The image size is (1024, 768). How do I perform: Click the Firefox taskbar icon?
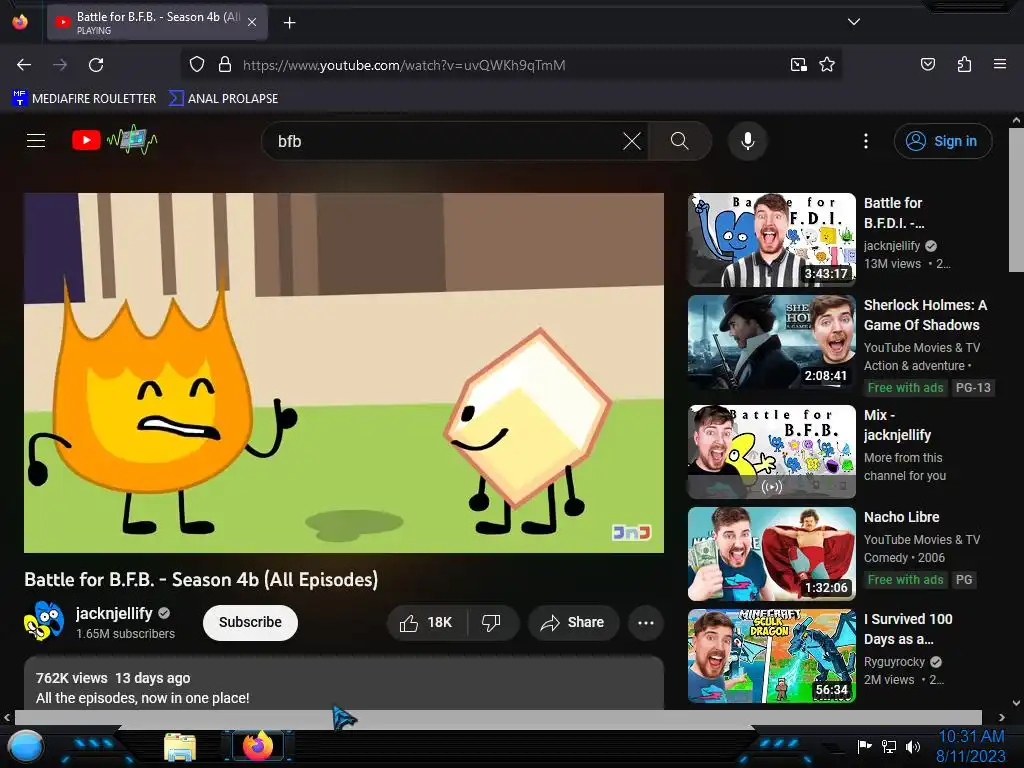(x=257, y=746)
